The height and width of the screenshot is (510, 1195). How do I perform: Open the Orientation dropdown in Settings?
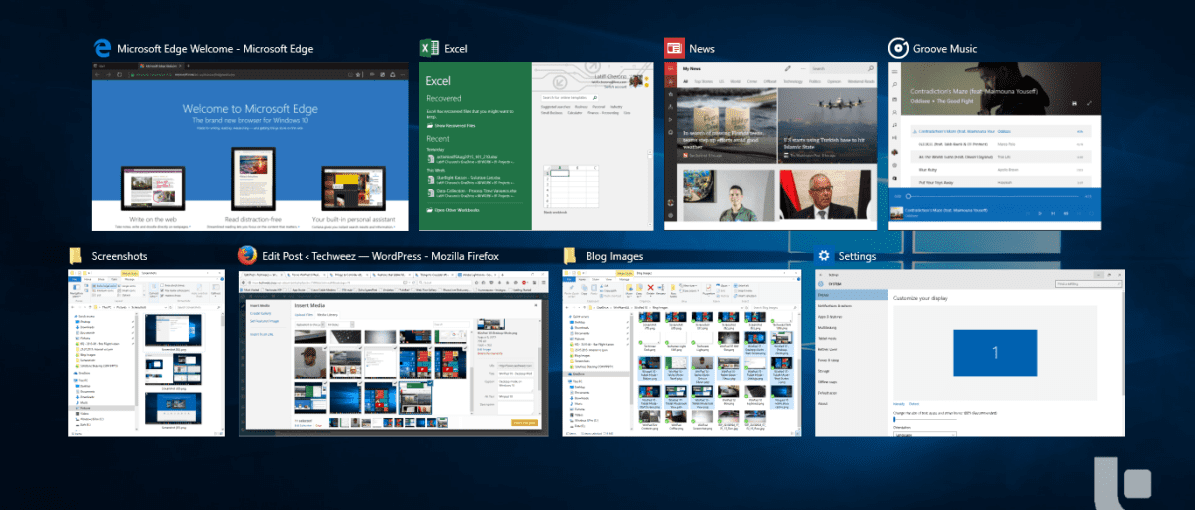pyautogui.click(x=924, y=434)
